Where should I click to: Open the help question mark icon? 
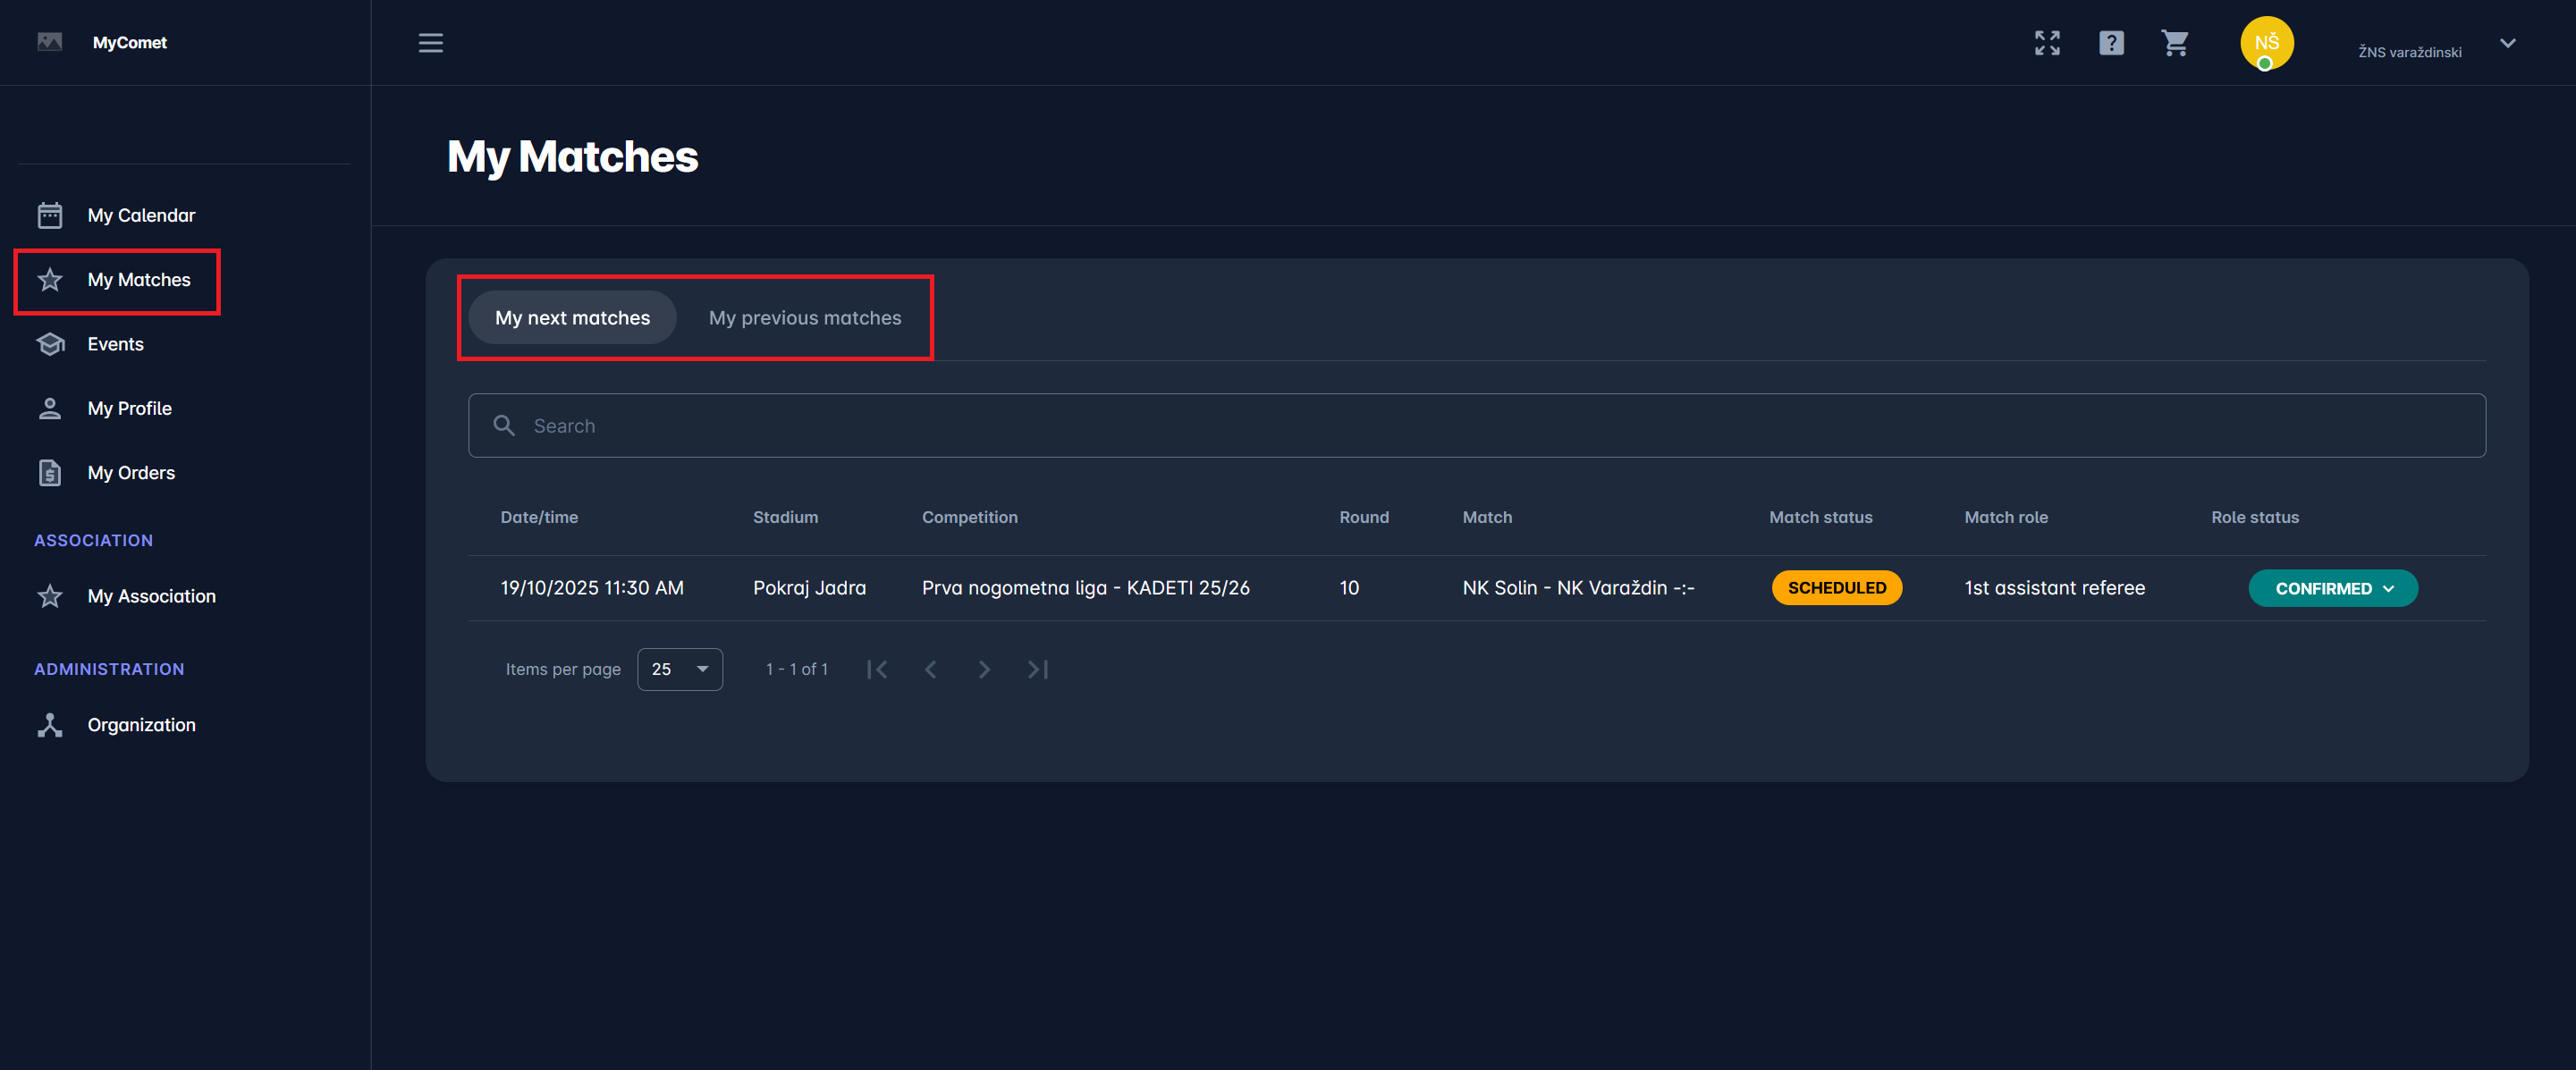[2110, 43]
